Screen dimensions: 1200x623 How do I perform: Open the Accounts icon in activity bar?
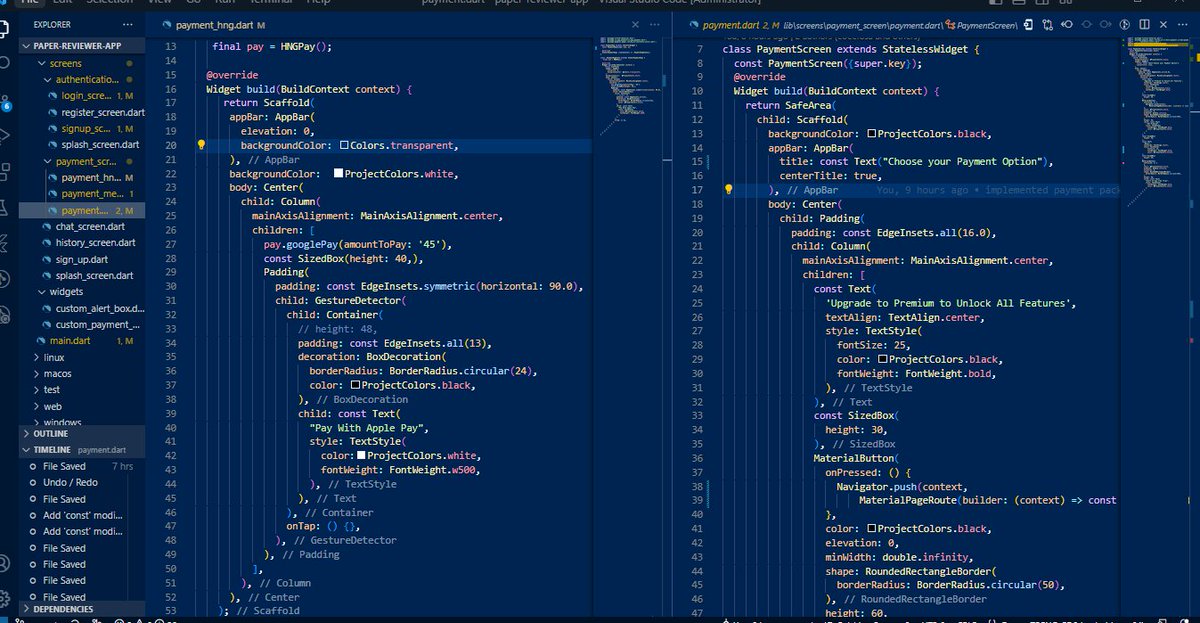click(x=5, y=563)
